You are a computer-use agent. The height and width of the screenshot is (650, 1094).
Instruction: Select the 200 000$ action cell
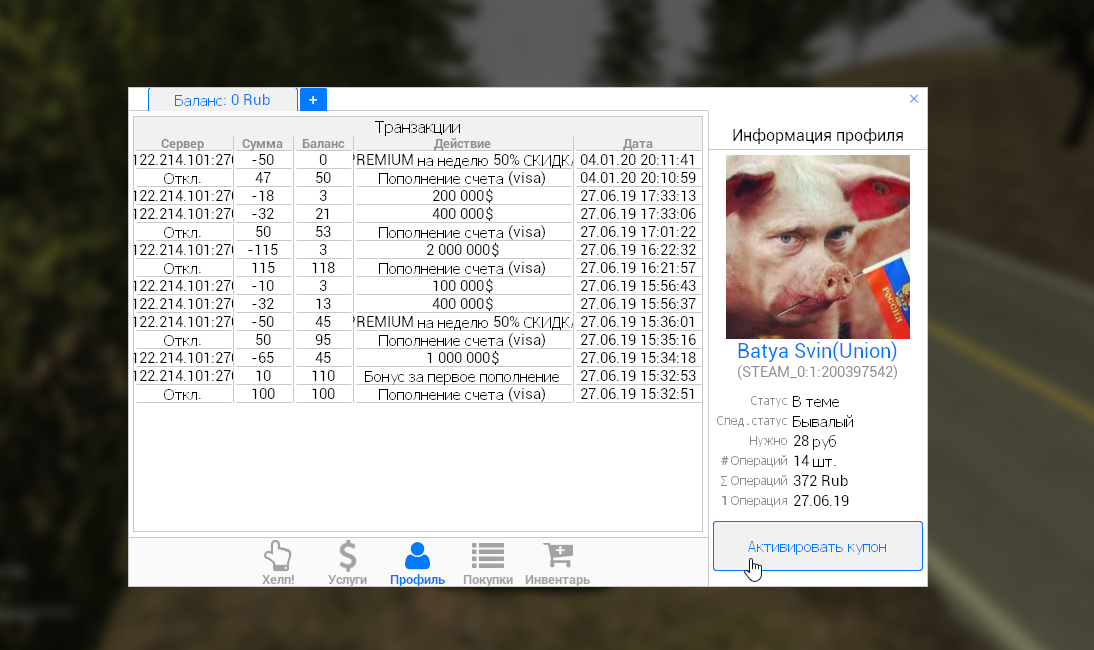pos(463,196)
